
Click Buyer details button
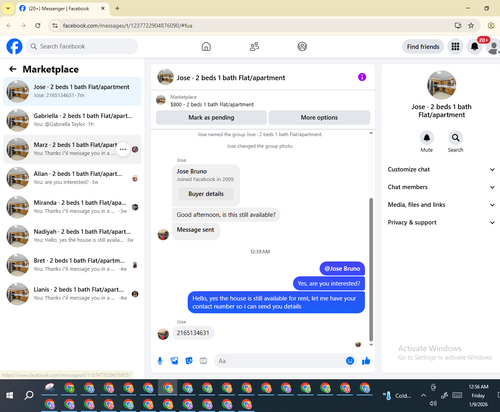click(206, 194)
